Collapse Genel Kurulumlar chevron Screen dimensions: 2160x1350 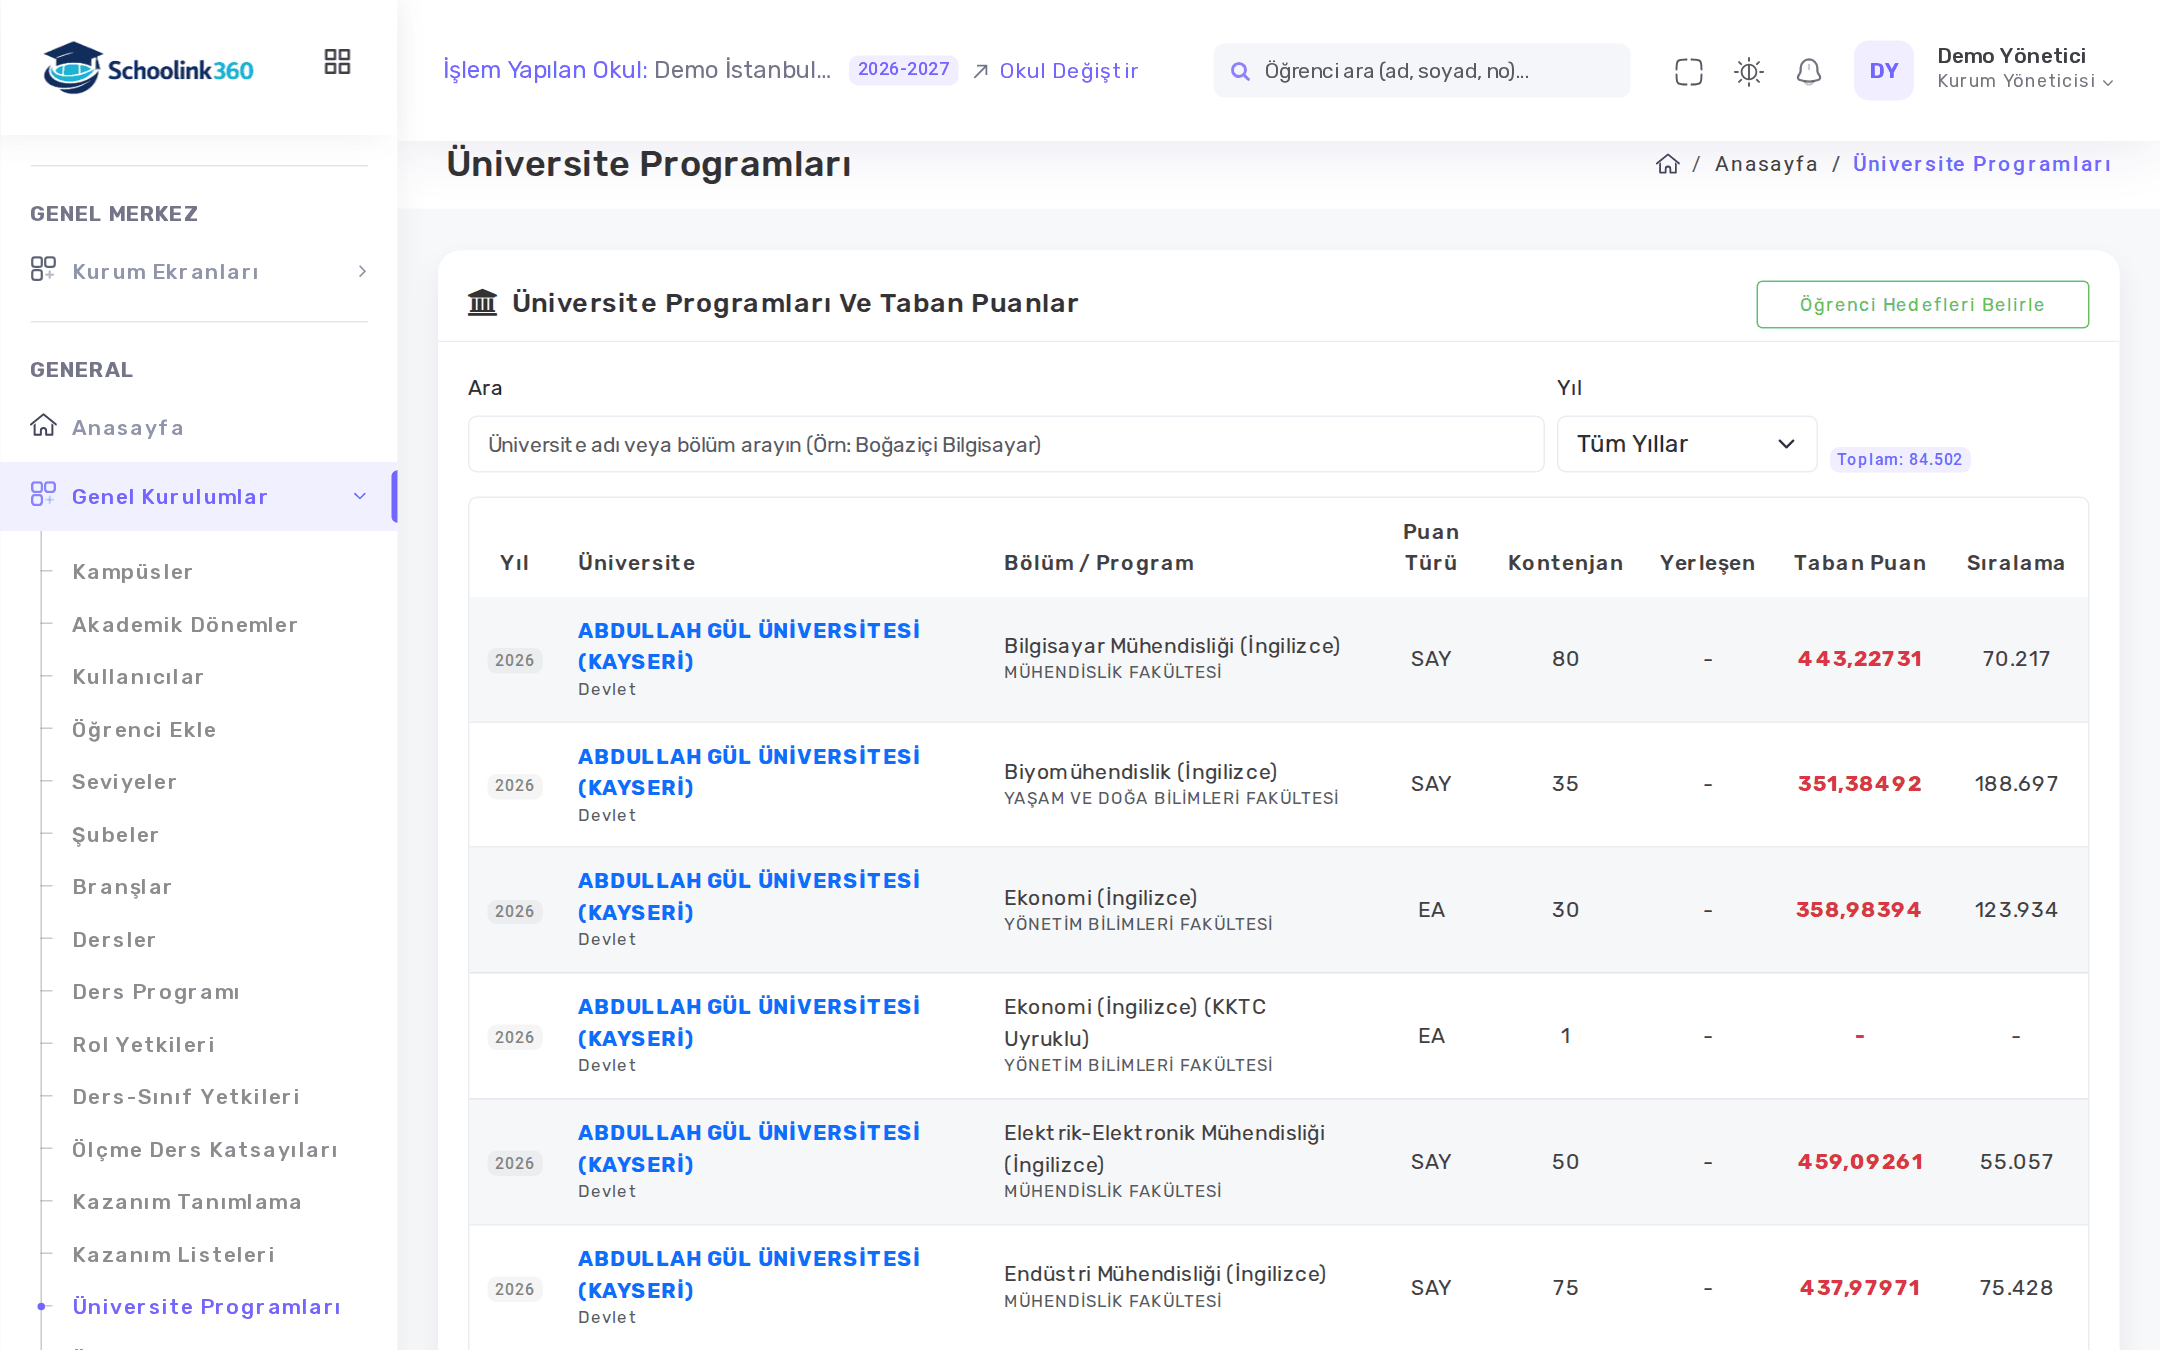point(360,496)
